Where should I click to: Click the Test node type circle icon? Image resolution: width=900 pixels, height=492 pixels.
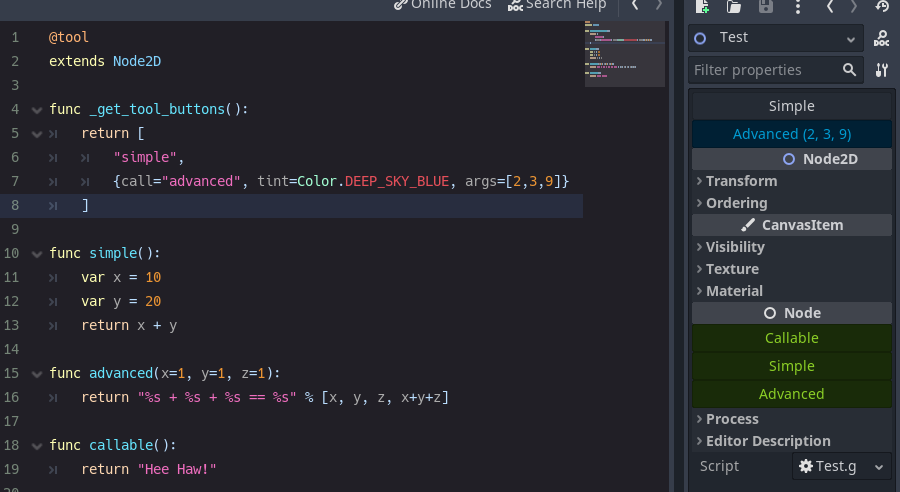click(x=700, y=38)
